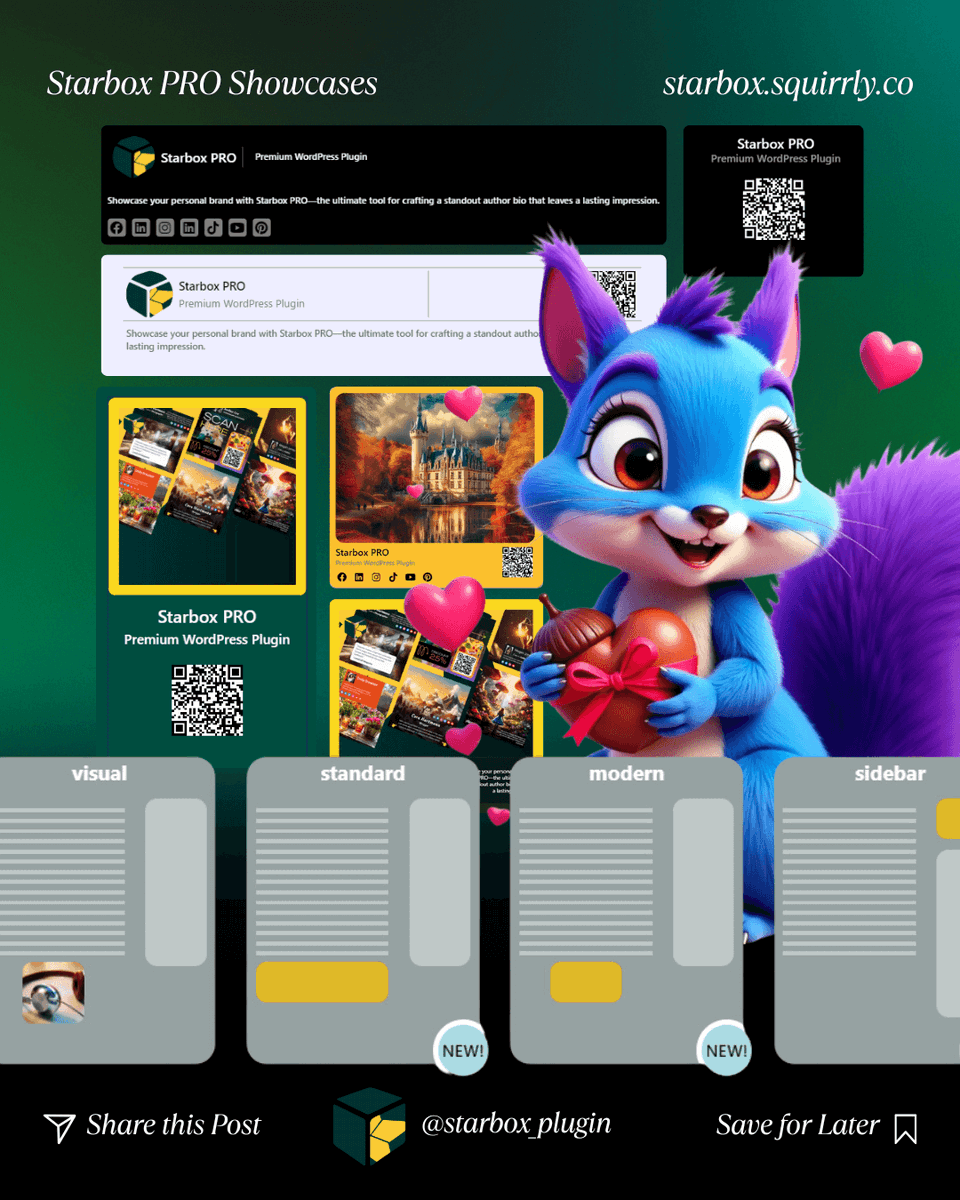Click Instagram icon on yellow castle card

click(x=376, y=577)
